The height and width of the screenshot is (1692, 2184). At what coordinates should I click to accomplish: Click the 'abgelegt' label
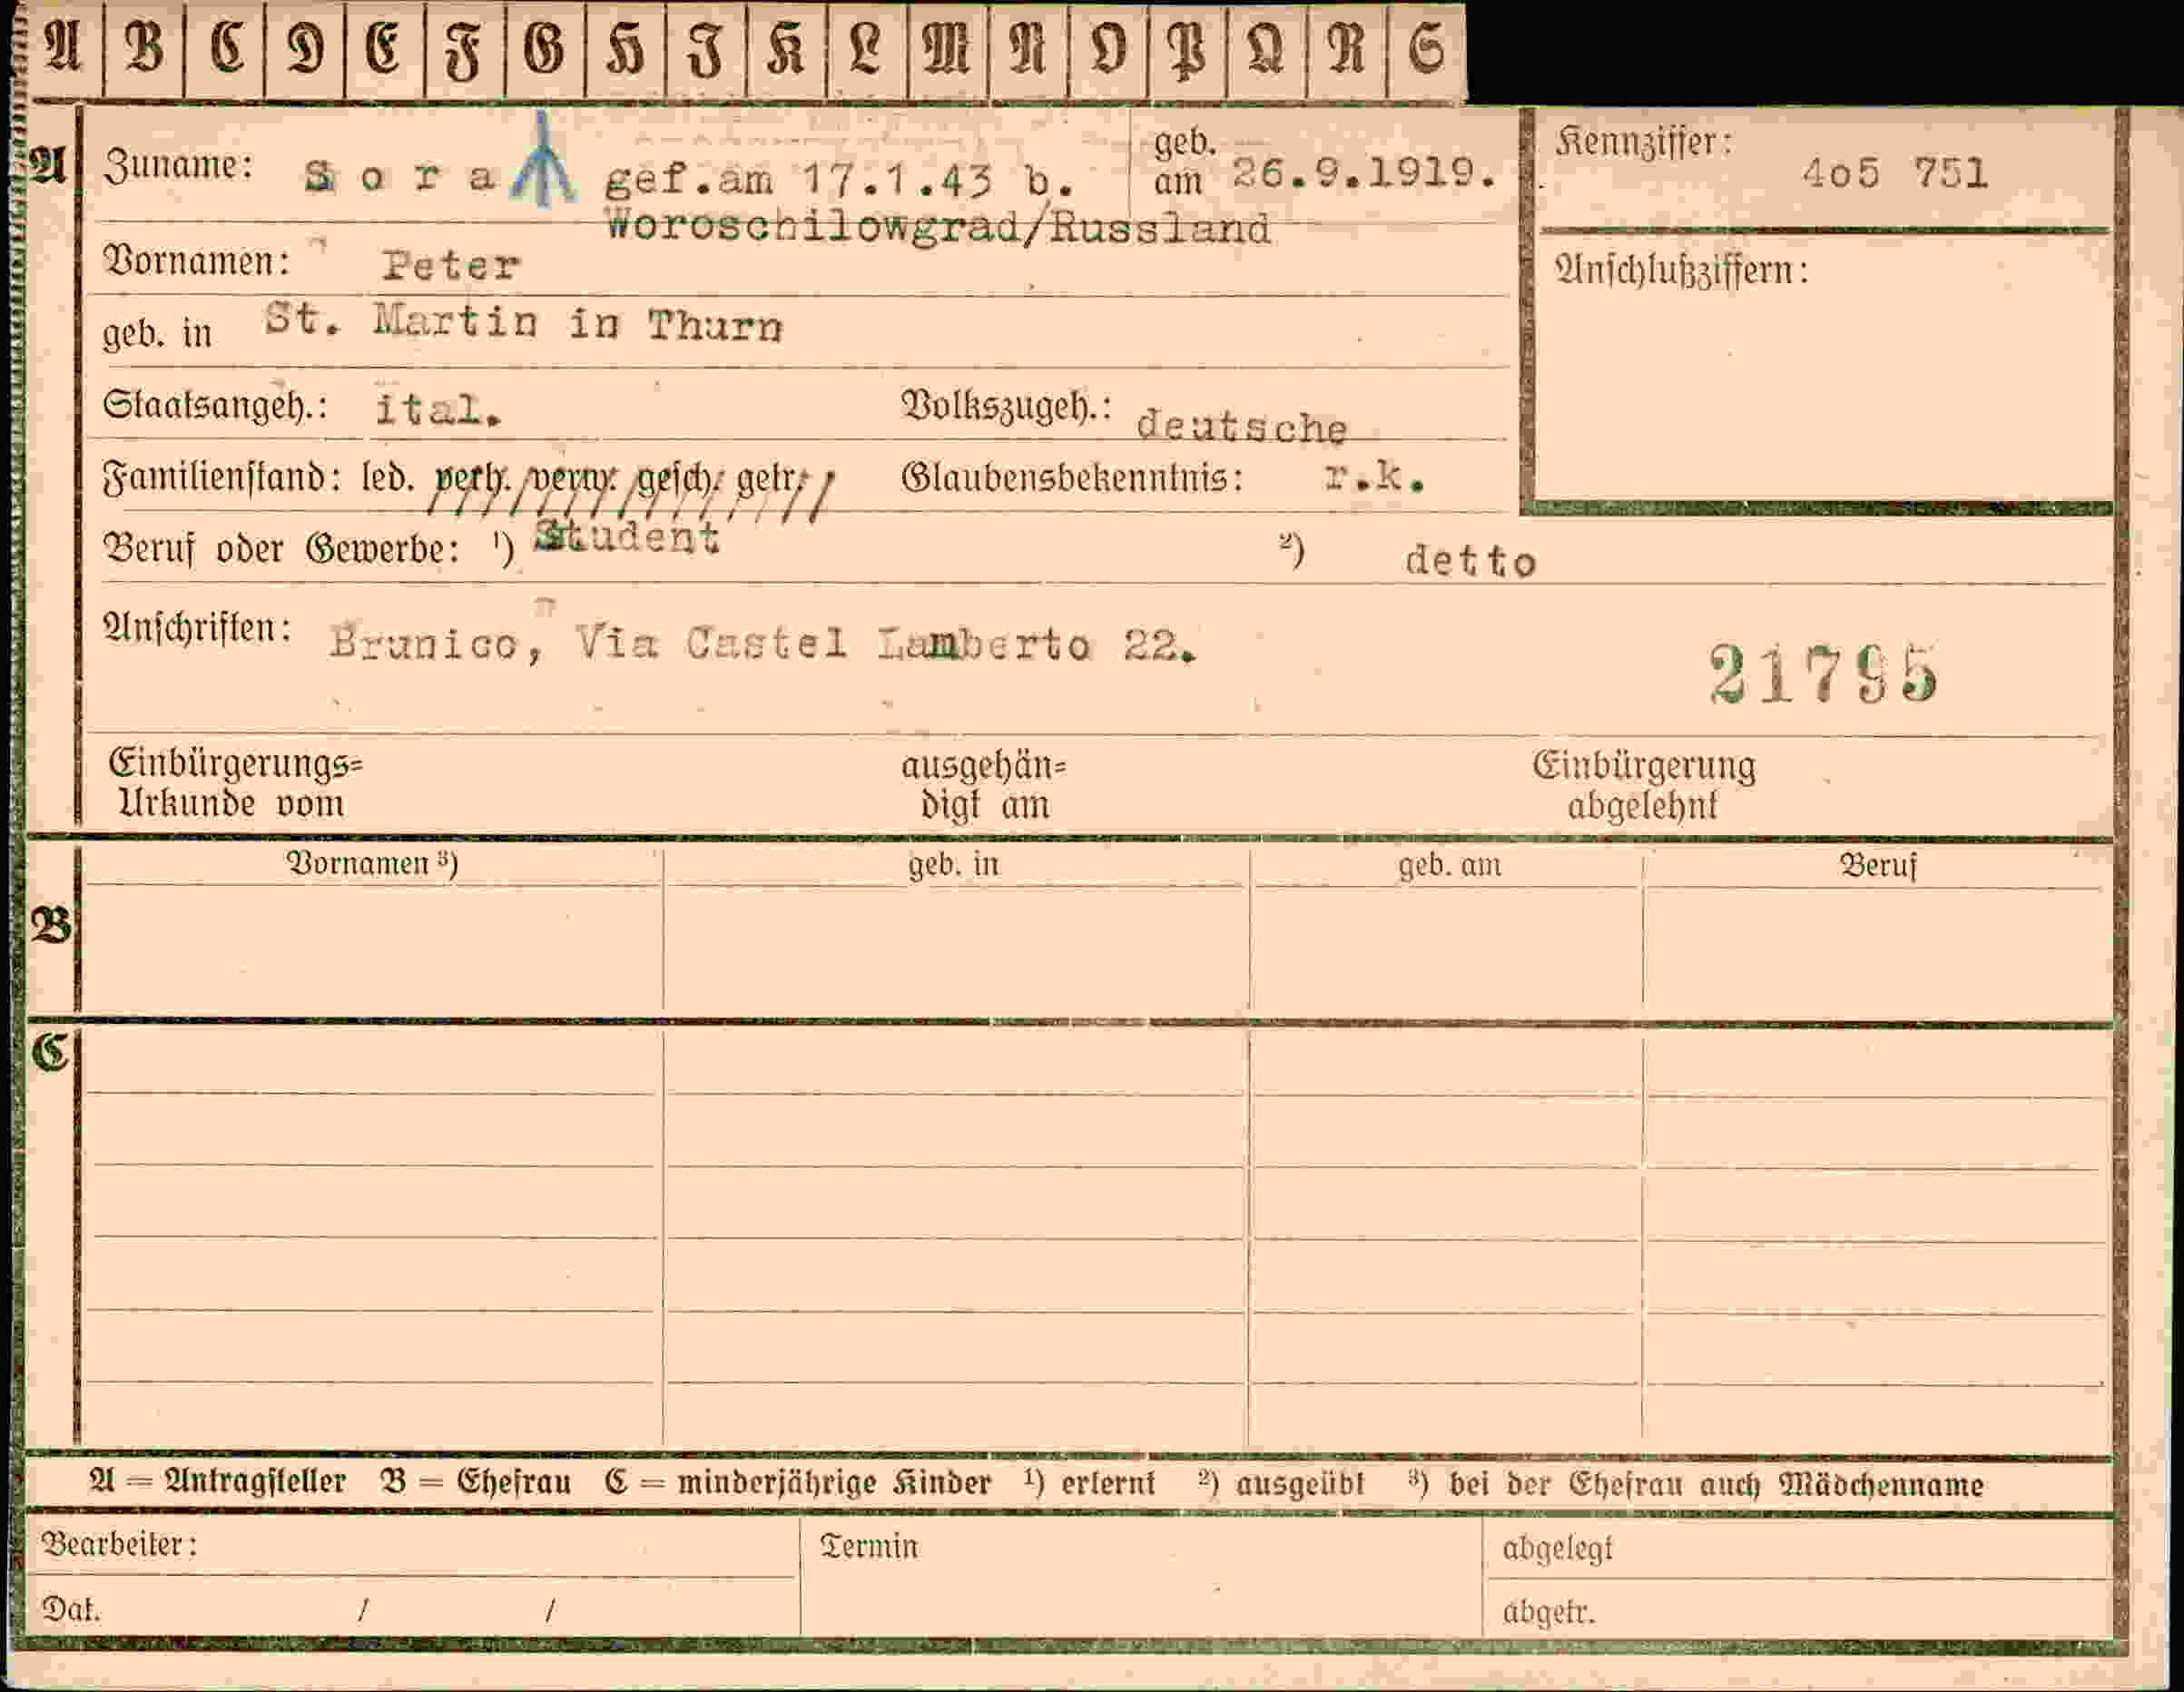[x=1557, y=1548]
